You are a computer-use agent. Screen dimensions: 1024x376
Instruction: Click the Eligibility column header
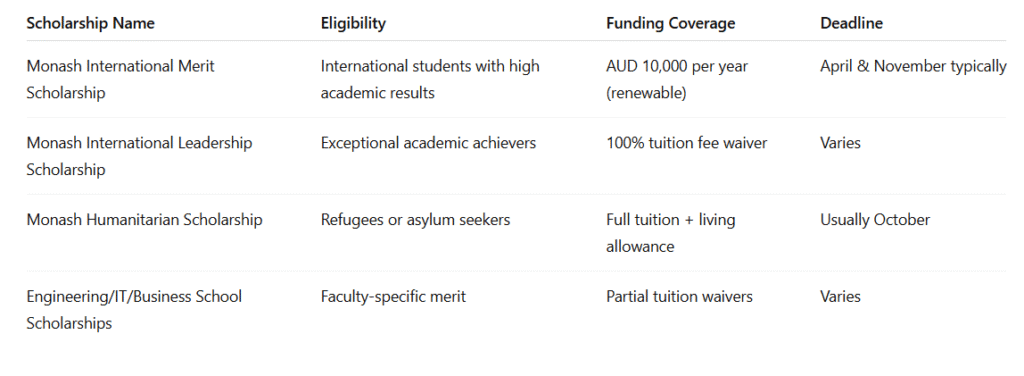click(353, 24)
